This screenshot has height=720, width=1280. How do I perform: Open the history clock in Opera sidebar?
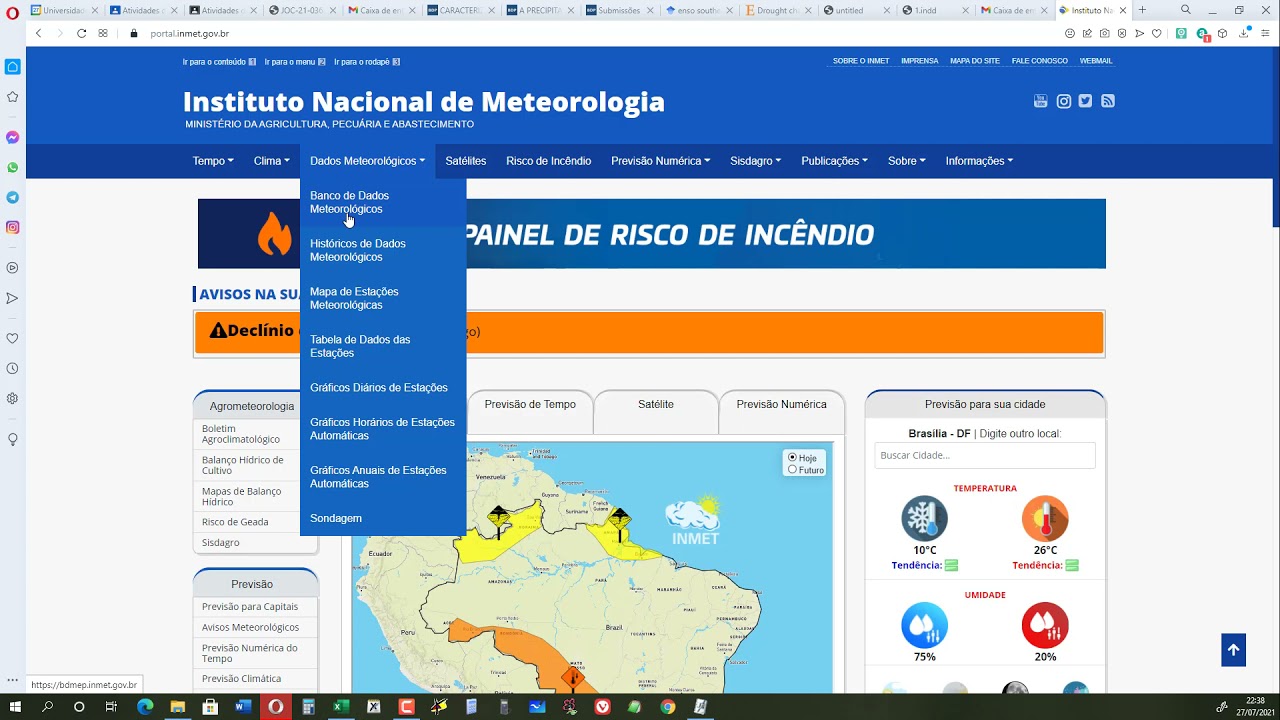click(x=13, y=368)
